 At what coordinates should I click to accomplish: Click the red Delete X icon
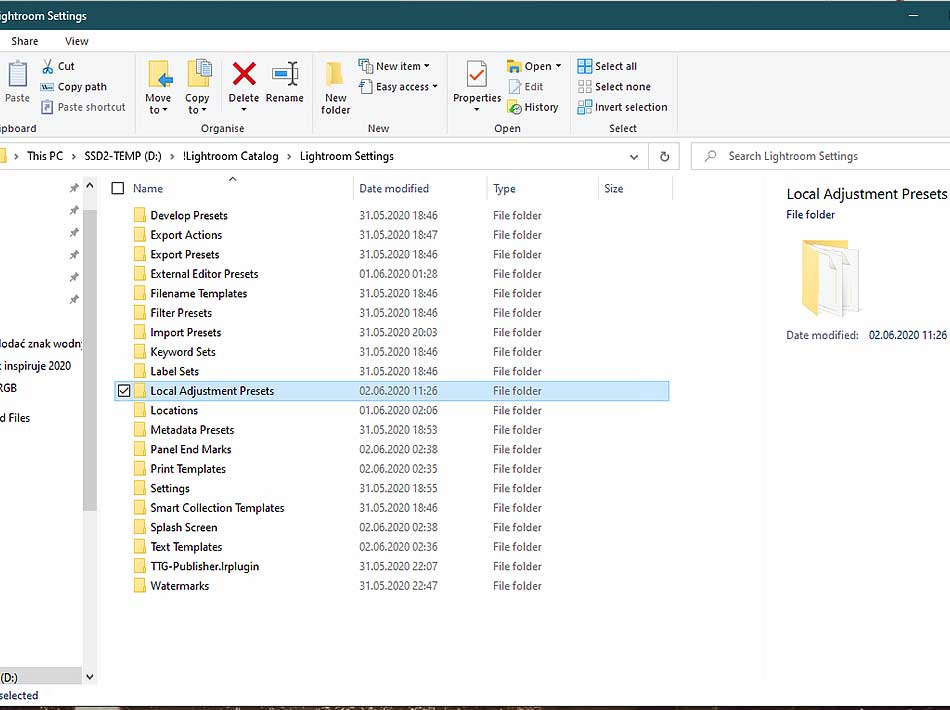point(244,74)
